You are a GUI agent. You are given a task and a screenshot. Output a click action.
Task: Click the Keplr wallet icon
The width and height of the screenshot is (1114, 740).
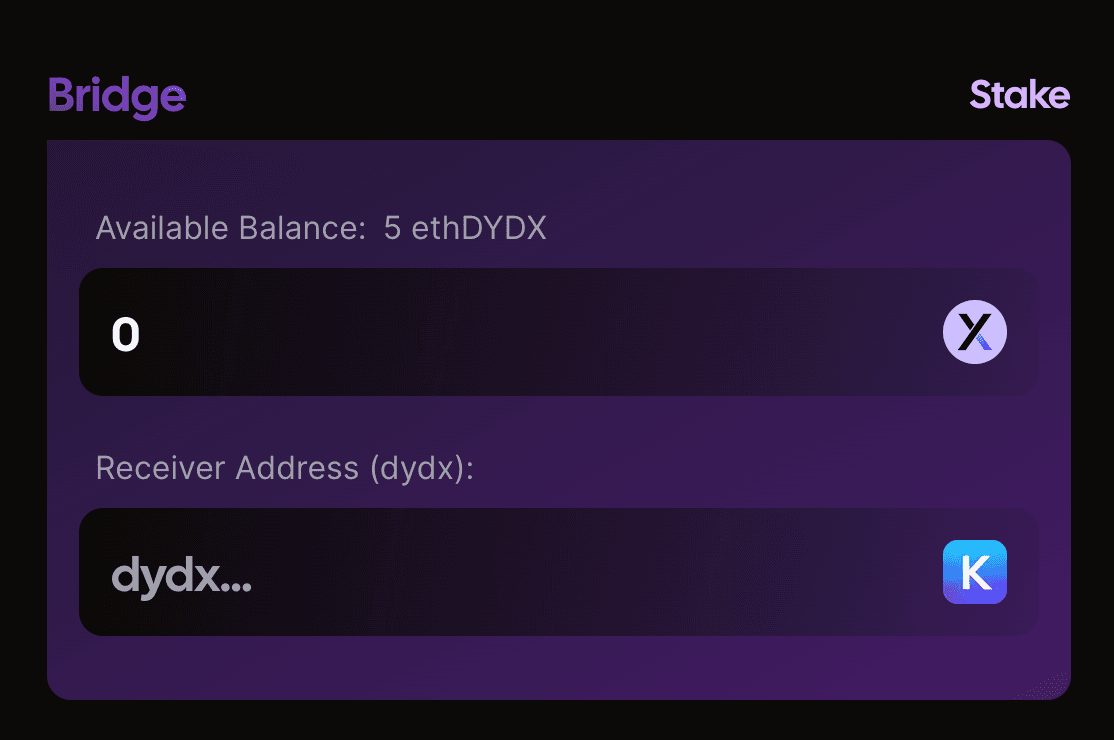click(x=975, y=572)
